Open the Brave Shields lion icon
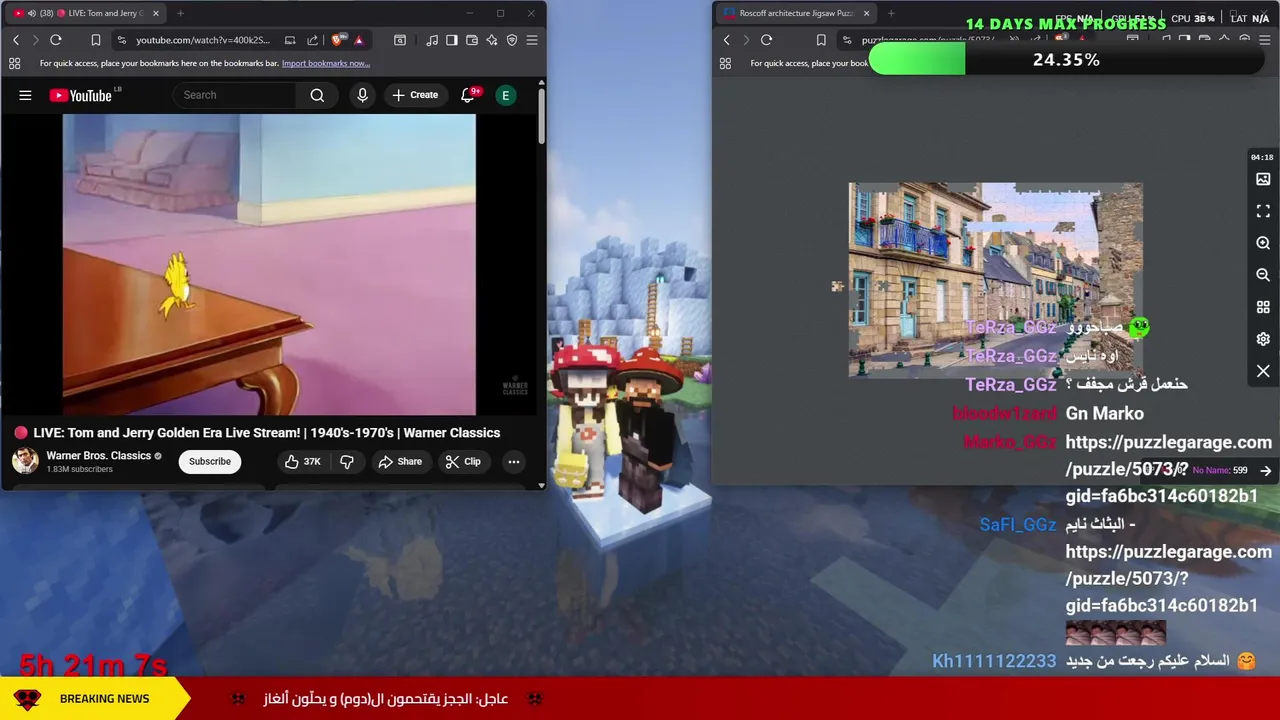 [337, 40]
